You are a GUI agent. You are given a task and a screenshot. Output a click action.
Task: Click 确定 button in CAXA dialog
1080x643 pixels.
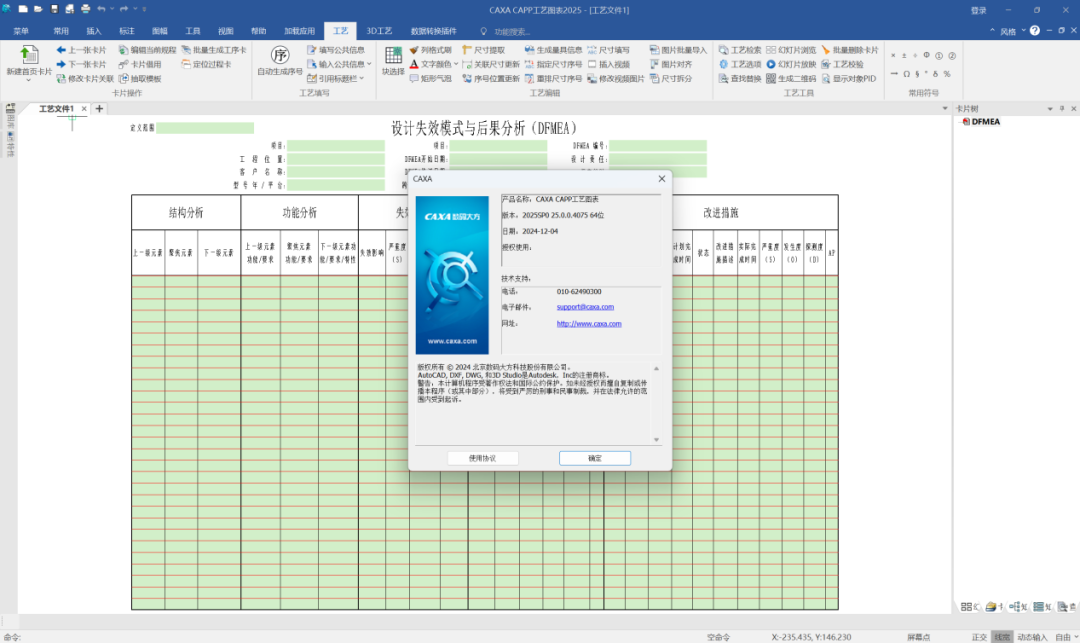594,458
